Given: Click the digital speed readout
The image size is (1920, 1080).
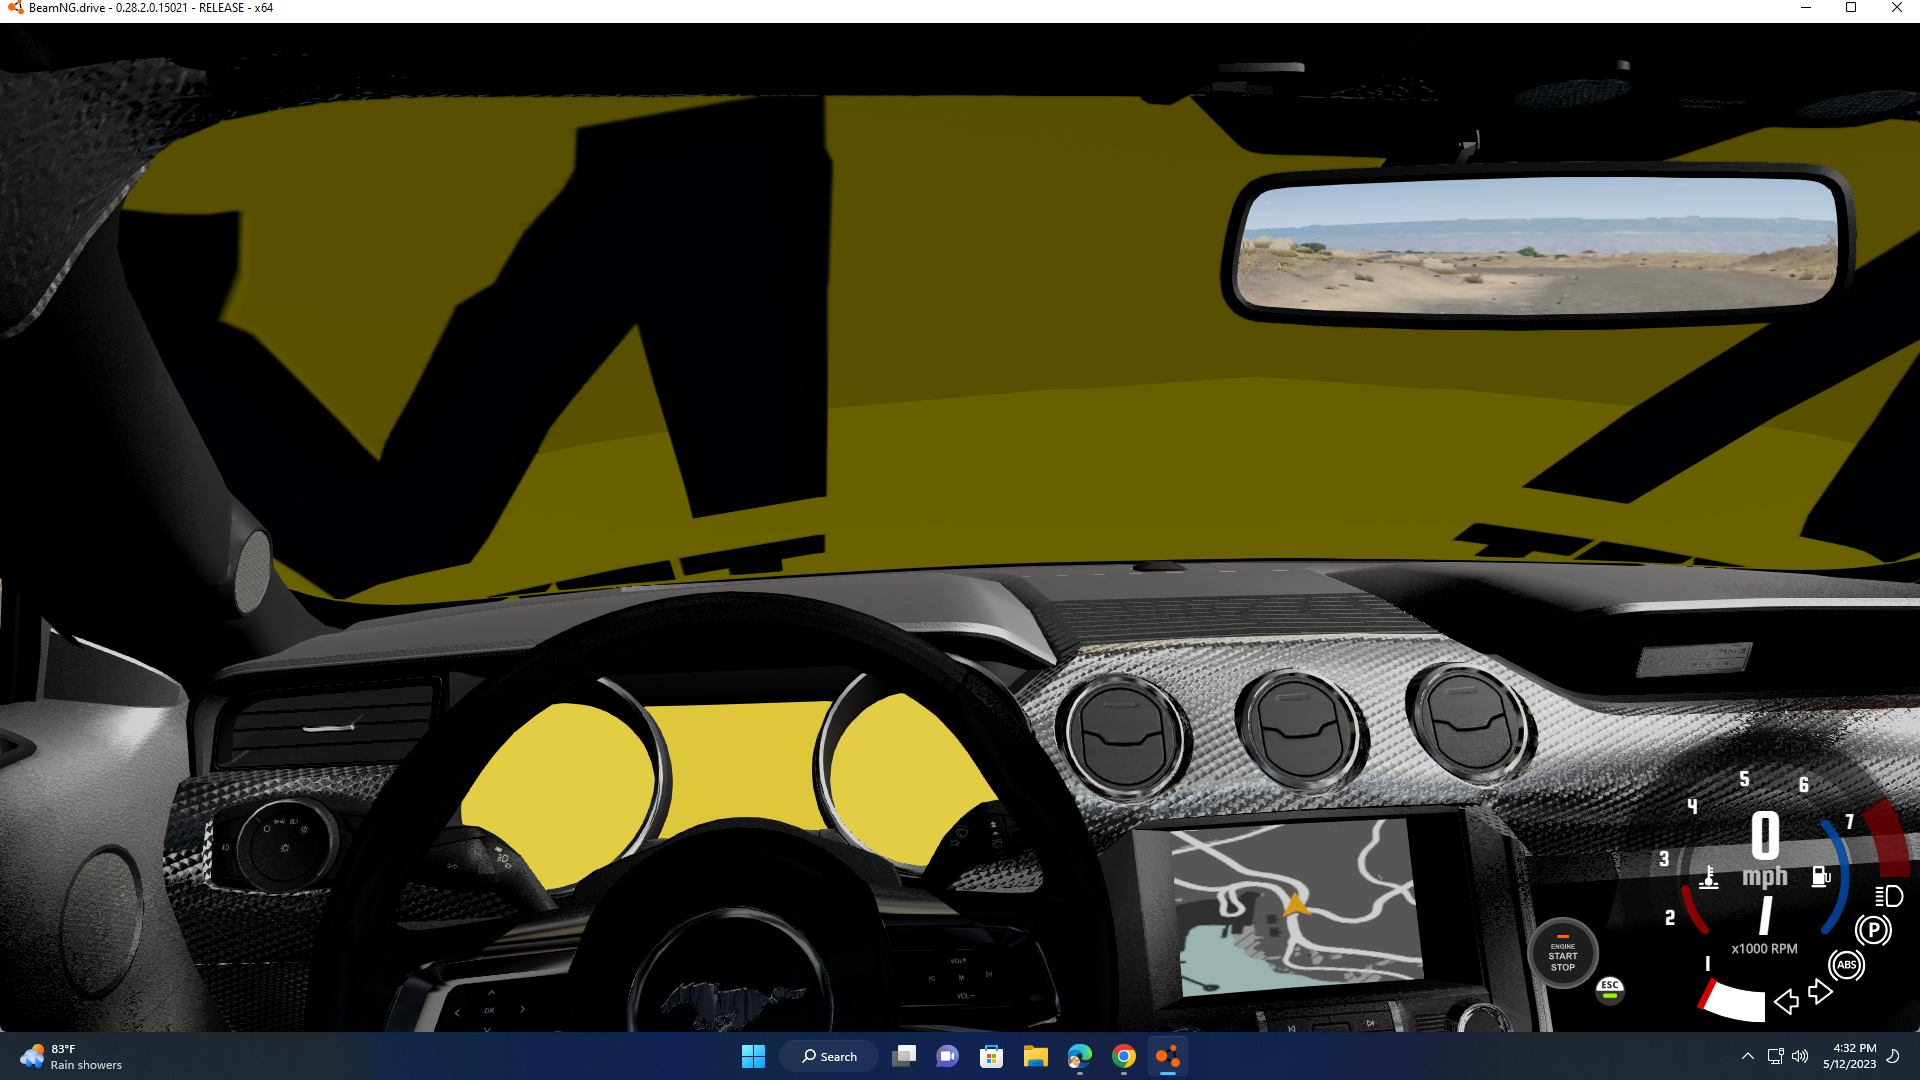Looking at the screenshot, I should (1765, 836).
